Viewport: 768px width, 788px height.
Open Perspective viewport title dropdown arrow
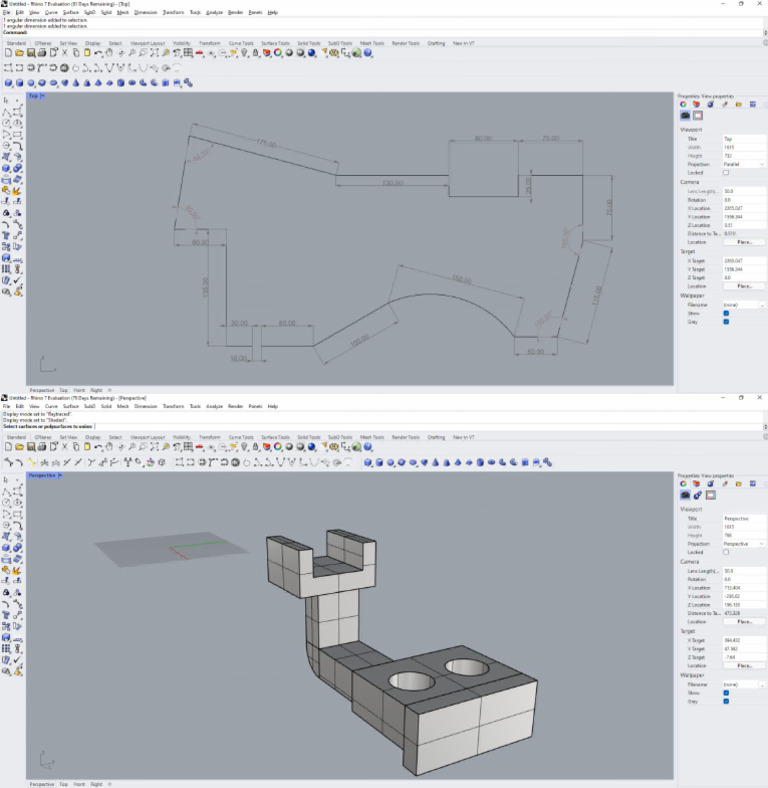(60, 475)
